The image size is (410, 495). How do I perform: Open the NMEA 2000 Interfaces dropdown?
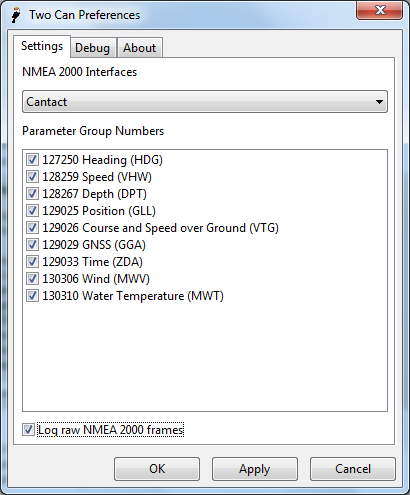(x=205, y=102)
